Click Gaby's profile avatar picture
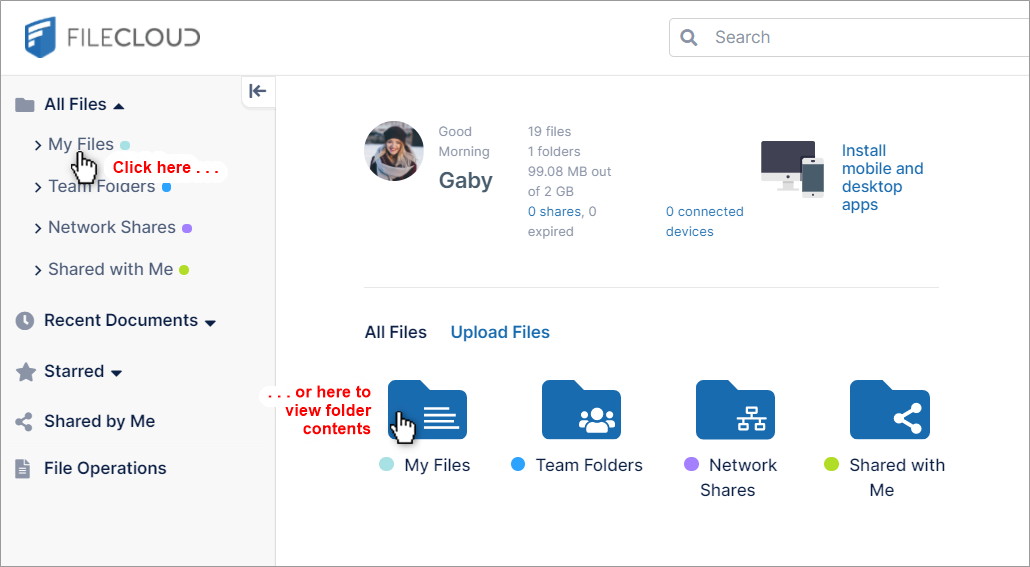Screen dimensions: 1030x567 394,151
